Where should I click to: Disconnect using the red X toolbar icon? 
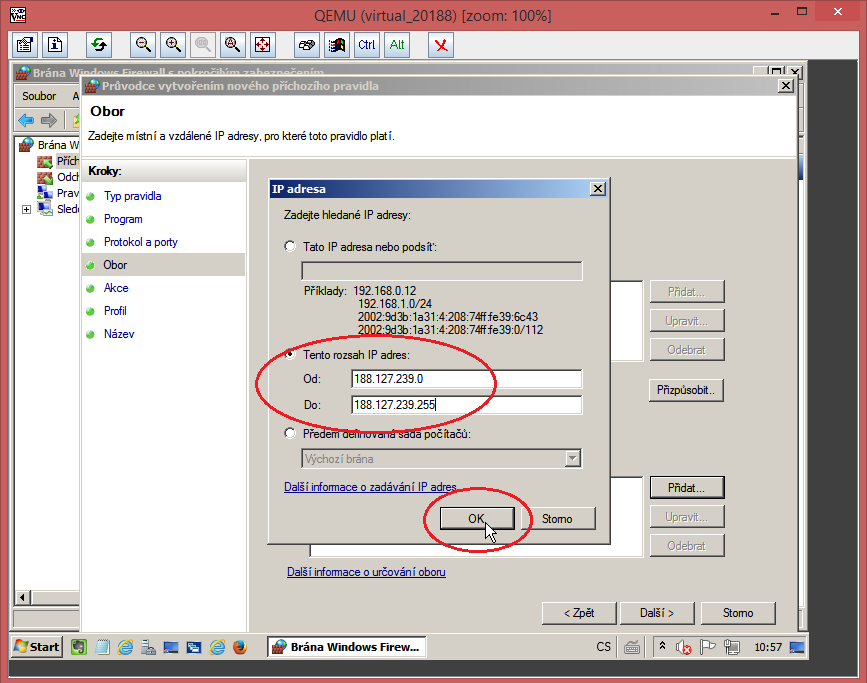441,45
